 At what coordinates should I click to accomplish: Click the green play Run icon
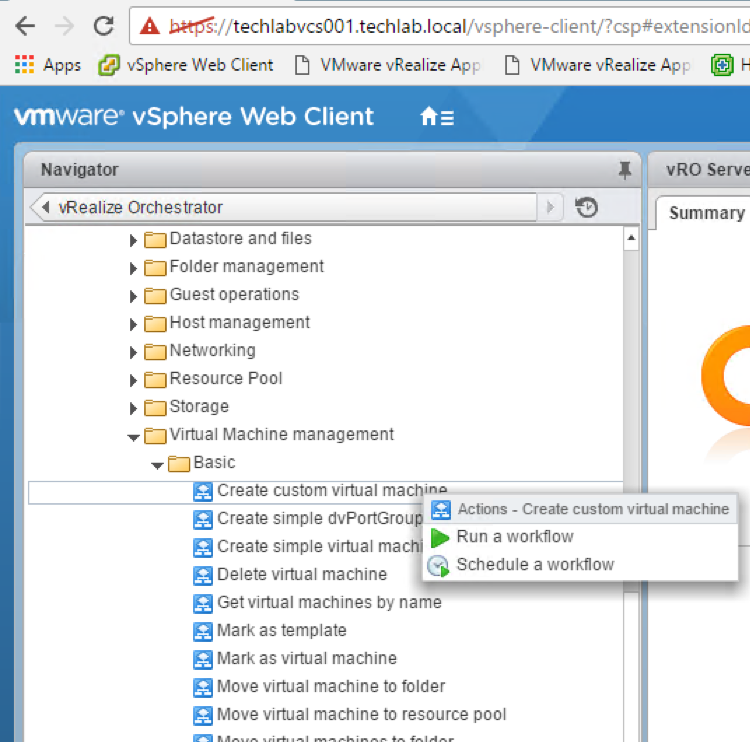point(439,538)
